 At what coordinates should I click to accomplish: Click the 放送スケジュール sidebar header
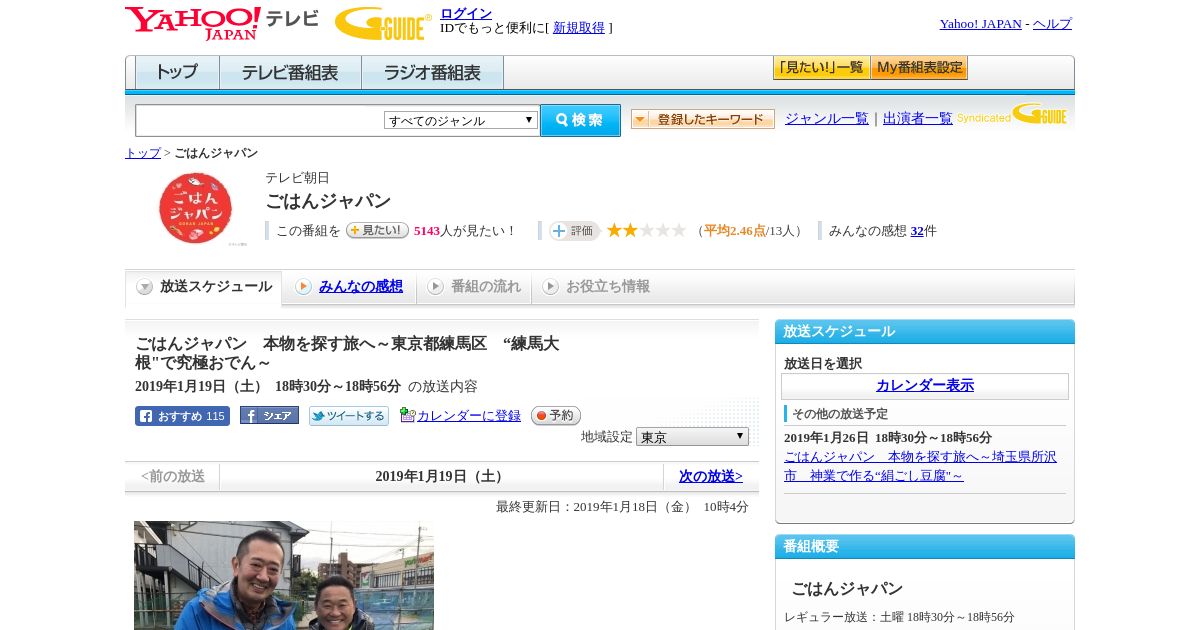(x=925, y=331)
